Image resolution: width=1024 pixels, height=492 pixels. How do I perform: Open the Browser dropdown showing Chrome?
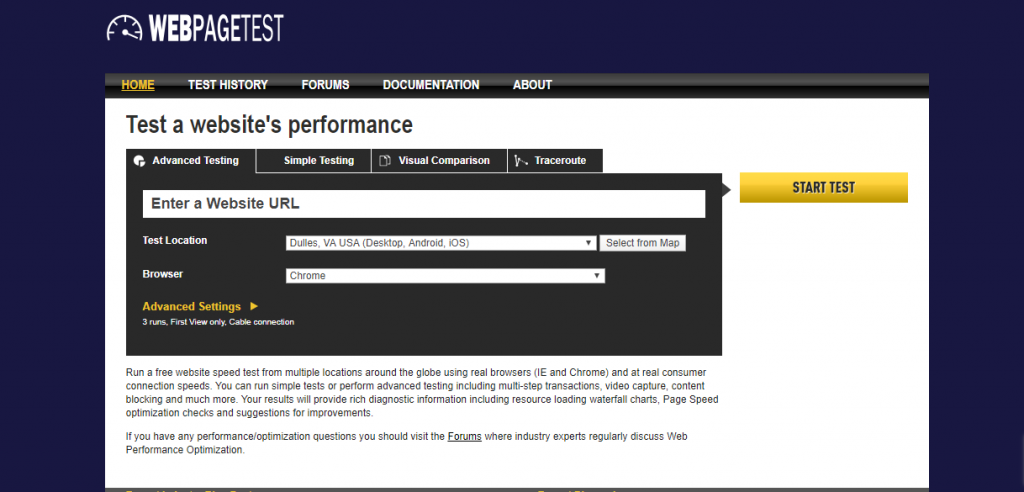[x=445, y=276]
